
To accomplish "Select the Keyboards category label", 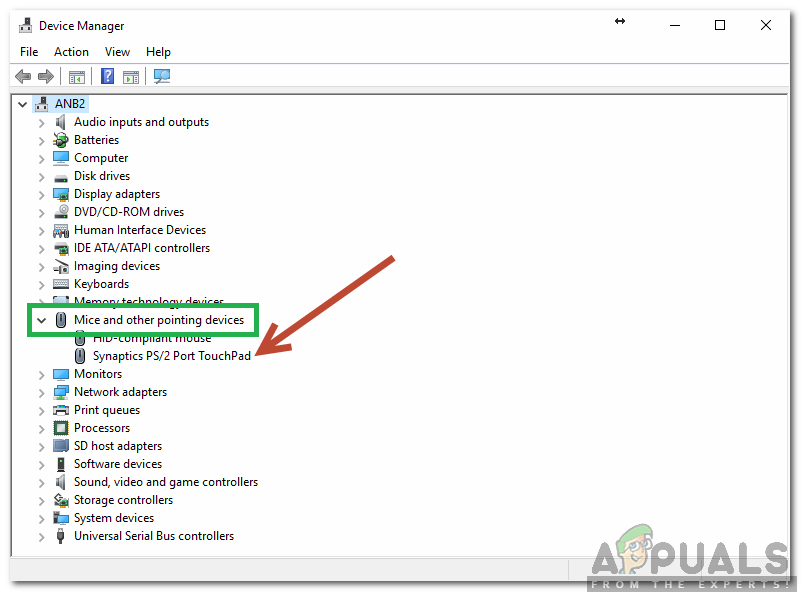I will 101,284.
